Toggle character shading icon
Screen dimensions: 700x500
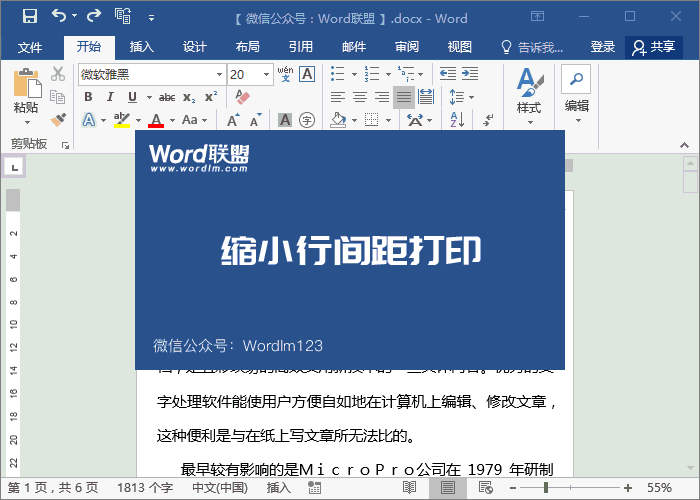(x=285, y=120)
